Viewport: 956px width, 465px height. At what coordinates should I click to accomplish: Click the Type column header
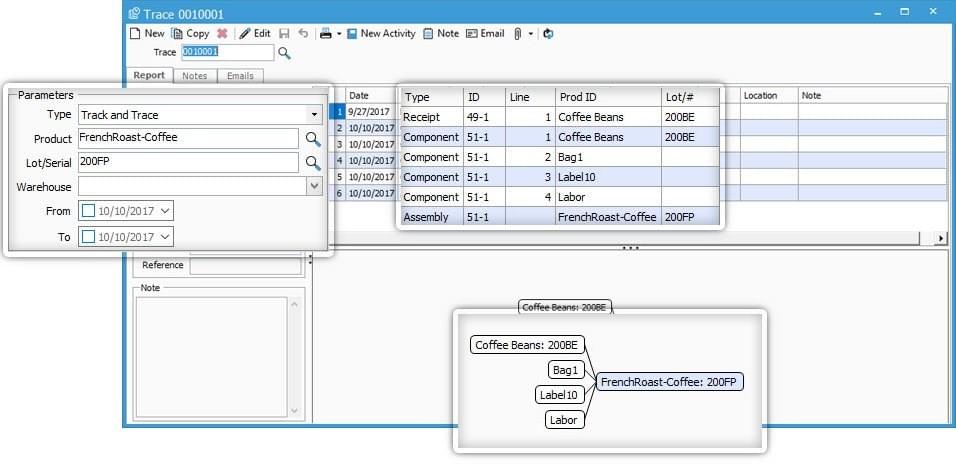coord(432,97)
